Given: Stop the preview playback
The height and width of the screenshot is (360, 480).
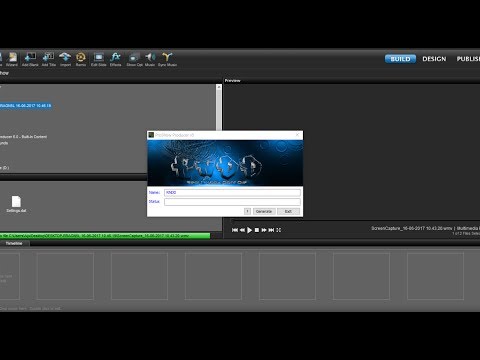Looking at the screenshot, I should 257,230.
